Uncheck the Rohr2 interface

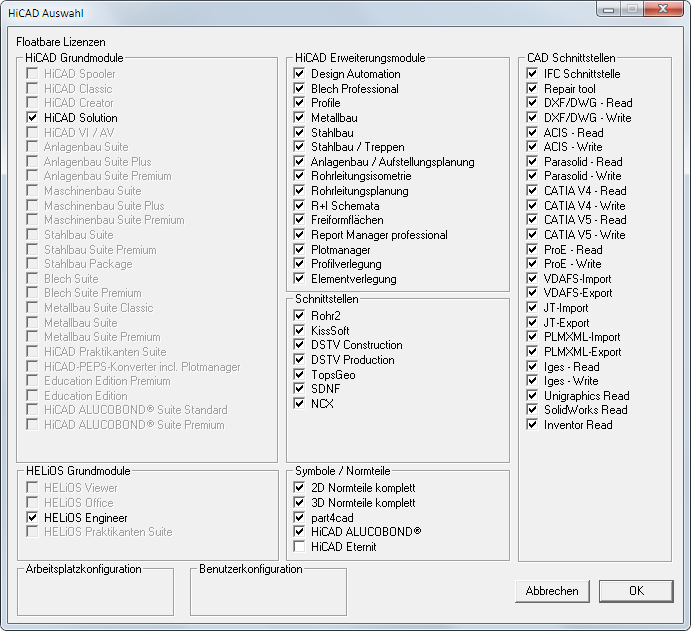click(x=299, y=316)
